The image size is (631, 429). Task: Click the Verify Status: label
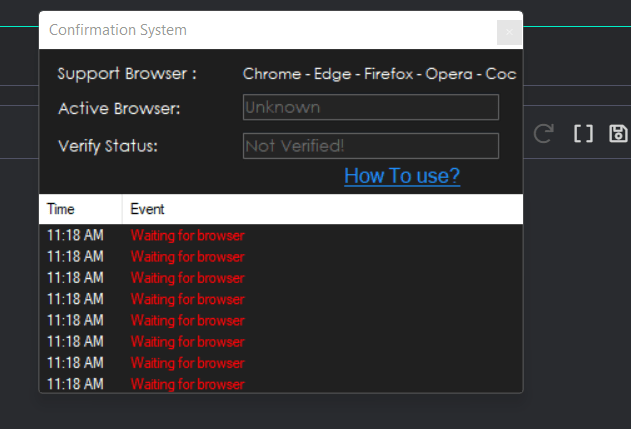(x=108, y=146)
